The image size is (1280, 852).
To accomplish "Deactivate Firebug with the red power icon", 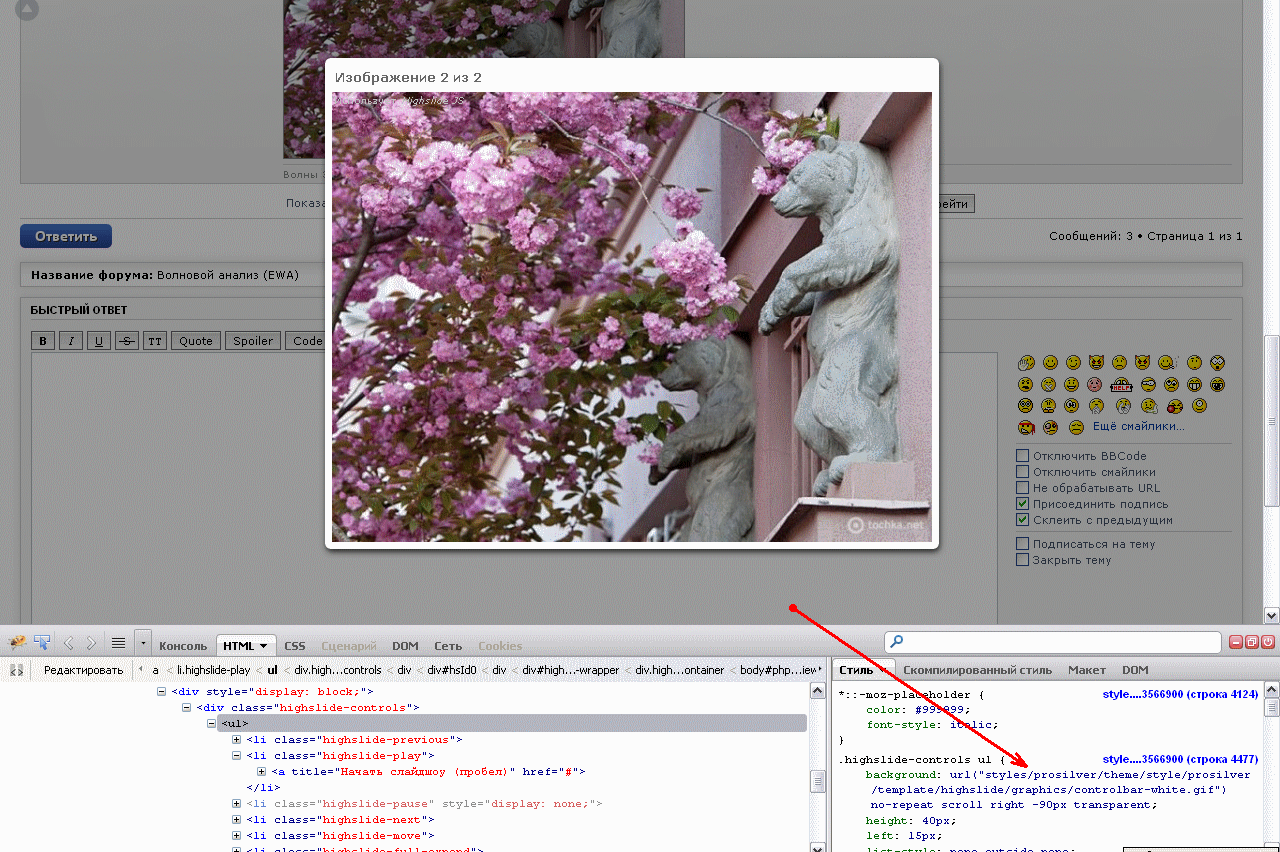I will (x=1268, y=642).
